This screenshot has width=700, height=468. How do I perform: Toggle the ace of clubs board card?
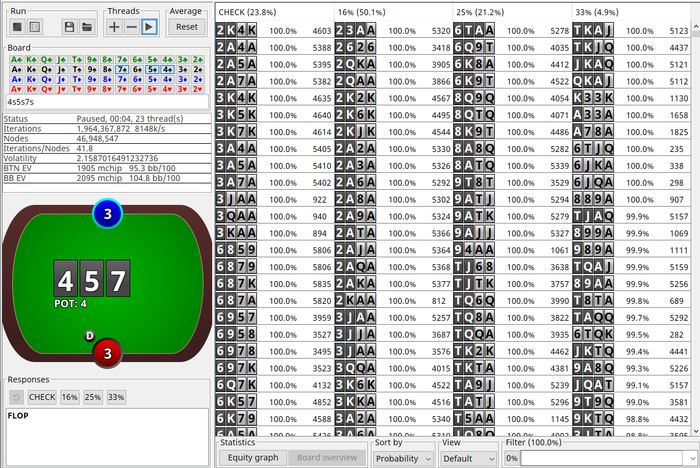click(x=17, y=59)
